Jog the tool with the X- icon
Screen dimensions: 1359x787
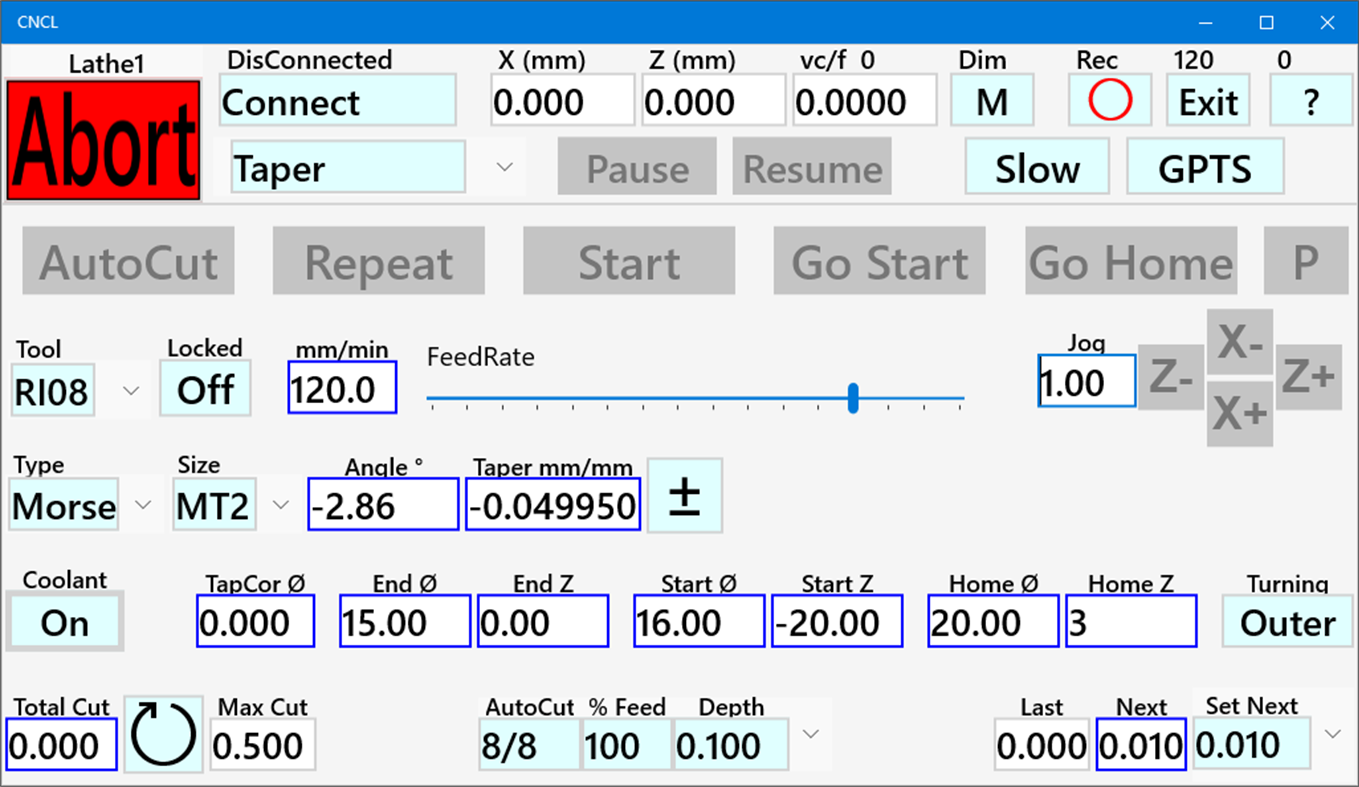(x=1240, y=341)
